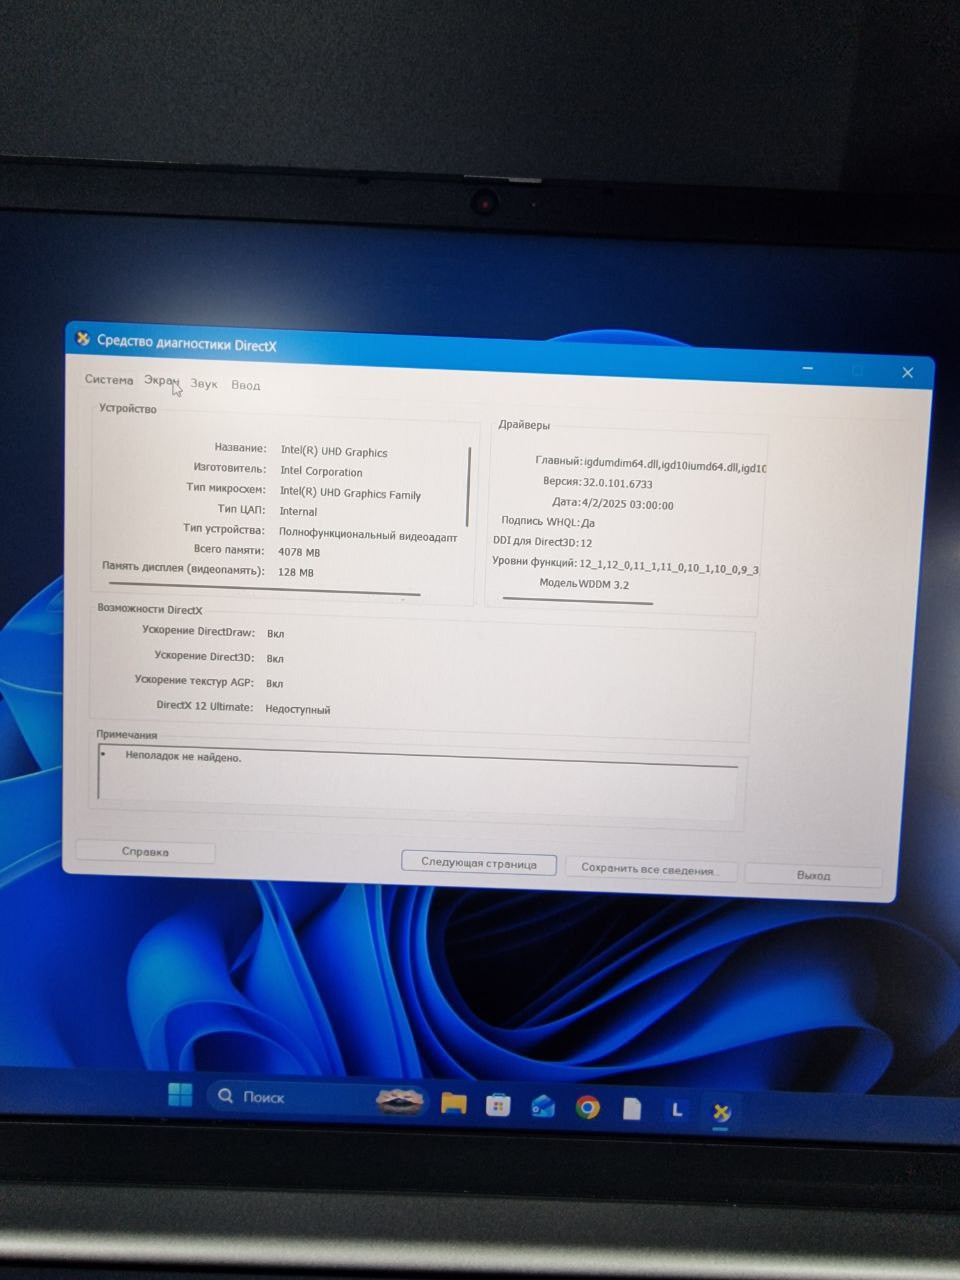Image resolution: width=960 pixels, height=1280 pixels.
Task: Click the device info vertical scrollbar
Action: click(469, 487)
